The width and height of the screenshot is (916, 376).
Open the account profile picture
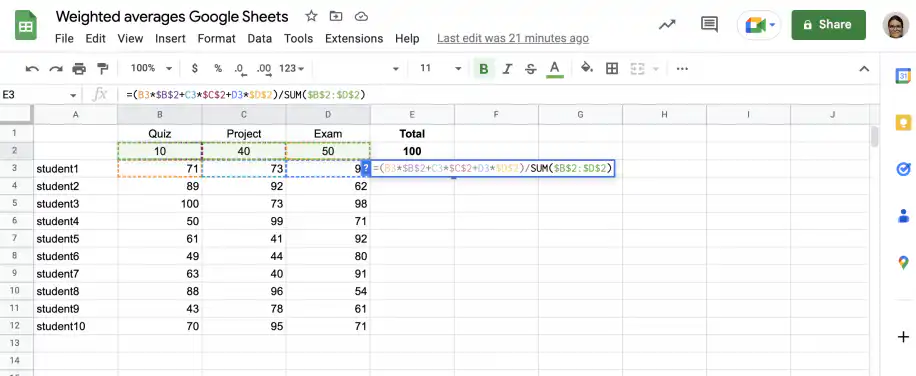click(895, 25)
